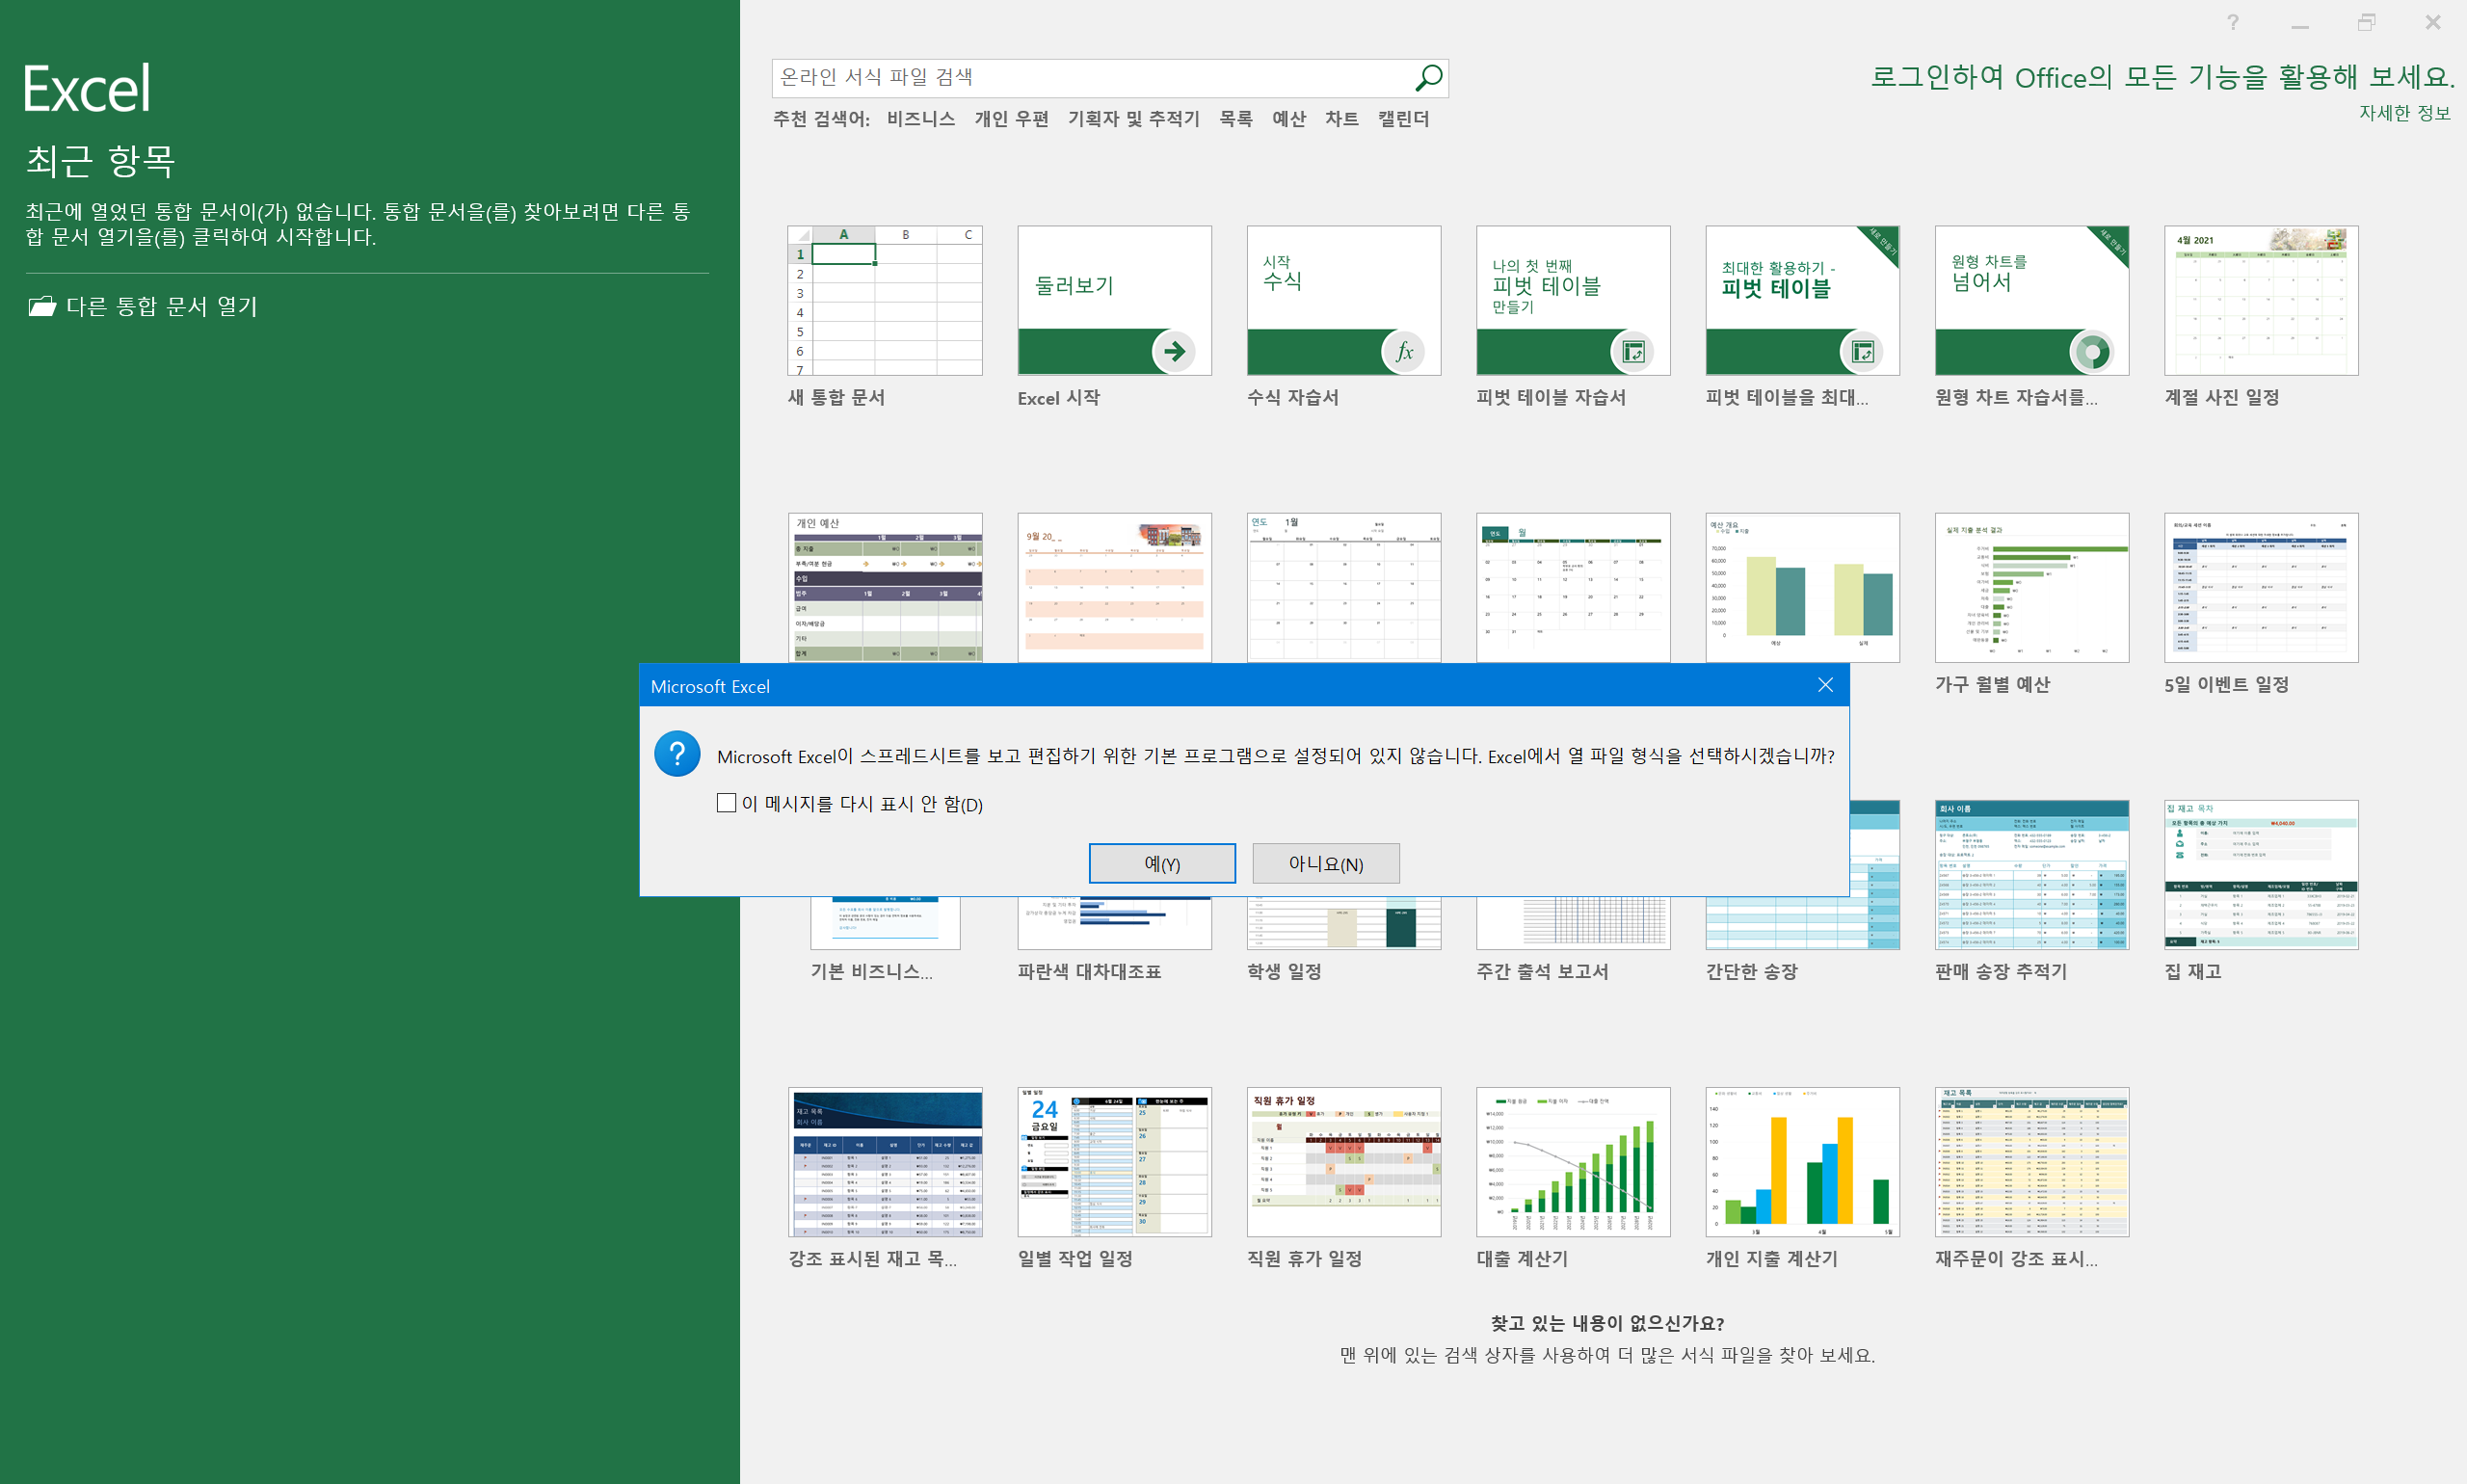This screenshot has width=2467, height=1484.
Task: Open the 개인 지출 계산기 template
Action: tap(1802, 1163)
